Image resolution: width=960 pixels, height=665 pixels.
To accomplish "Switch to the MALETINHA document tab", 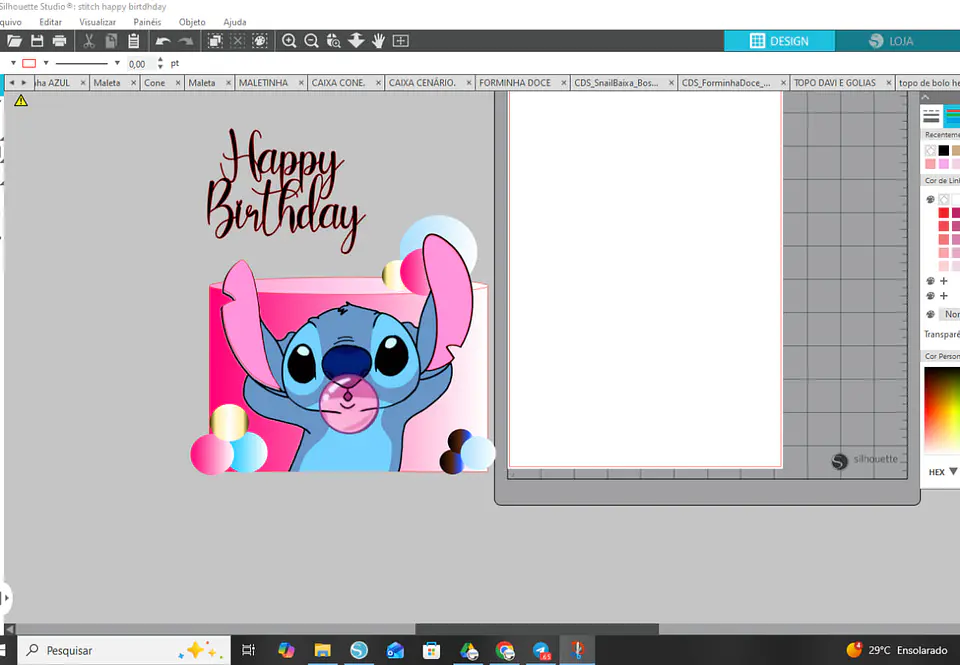I will tap(263, 83).
